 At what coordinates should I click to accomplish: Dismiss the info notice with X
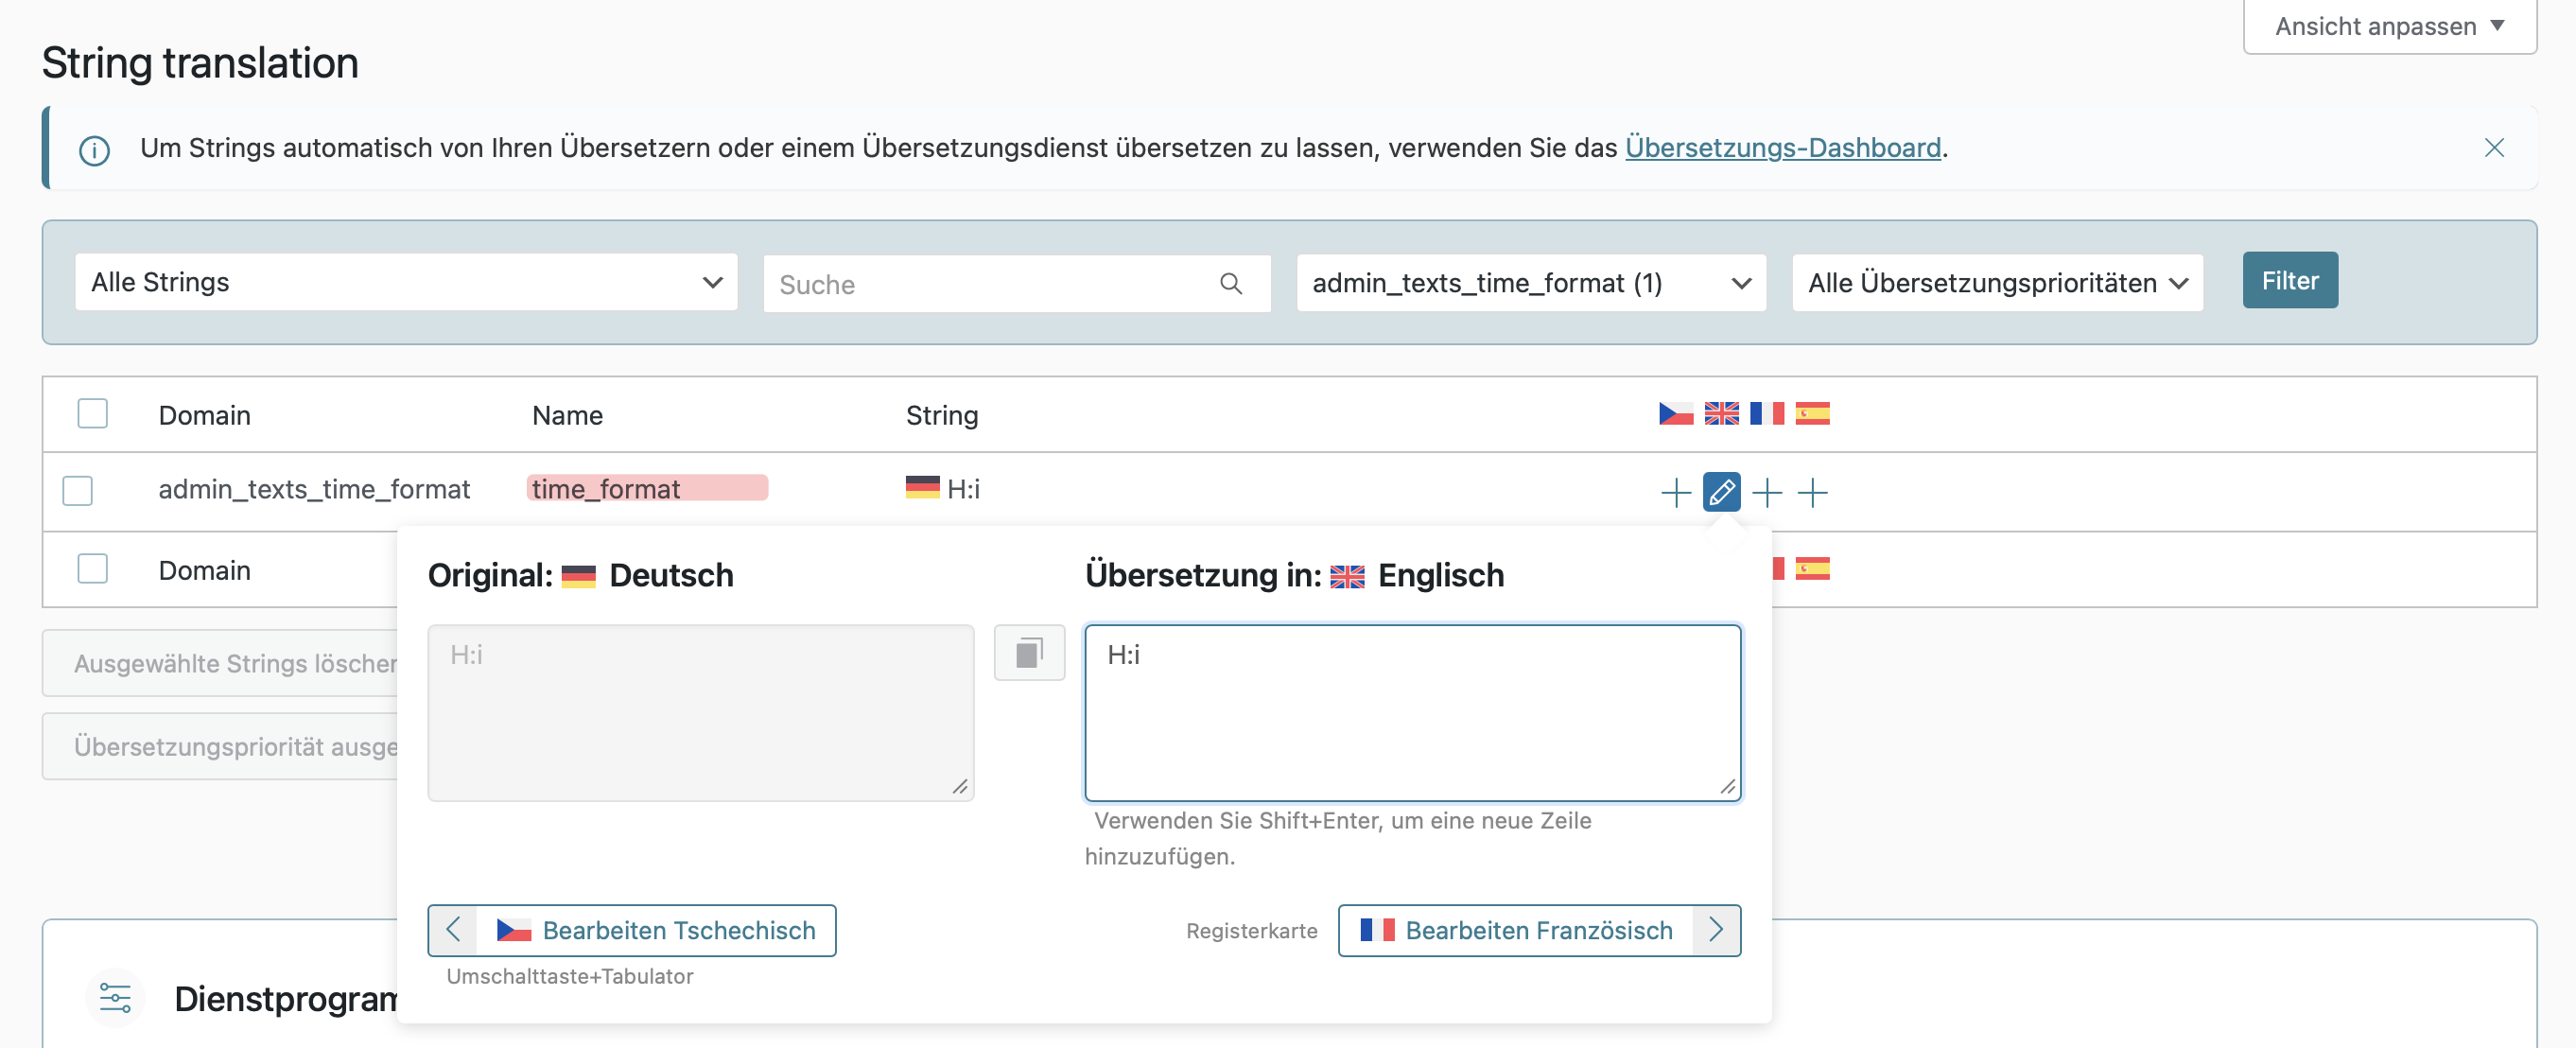coord(2494,148)
